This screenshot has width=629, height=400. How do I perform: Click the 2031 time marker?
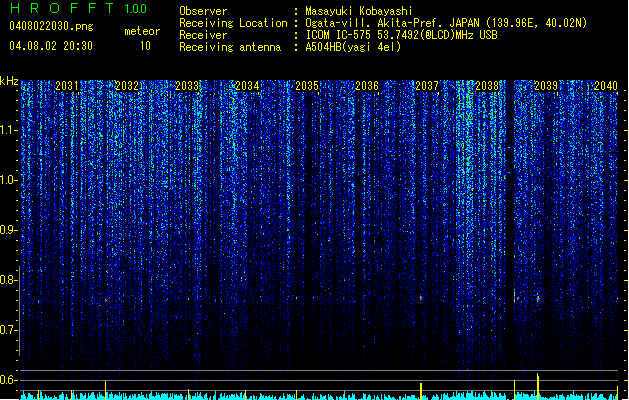(67, 86)
